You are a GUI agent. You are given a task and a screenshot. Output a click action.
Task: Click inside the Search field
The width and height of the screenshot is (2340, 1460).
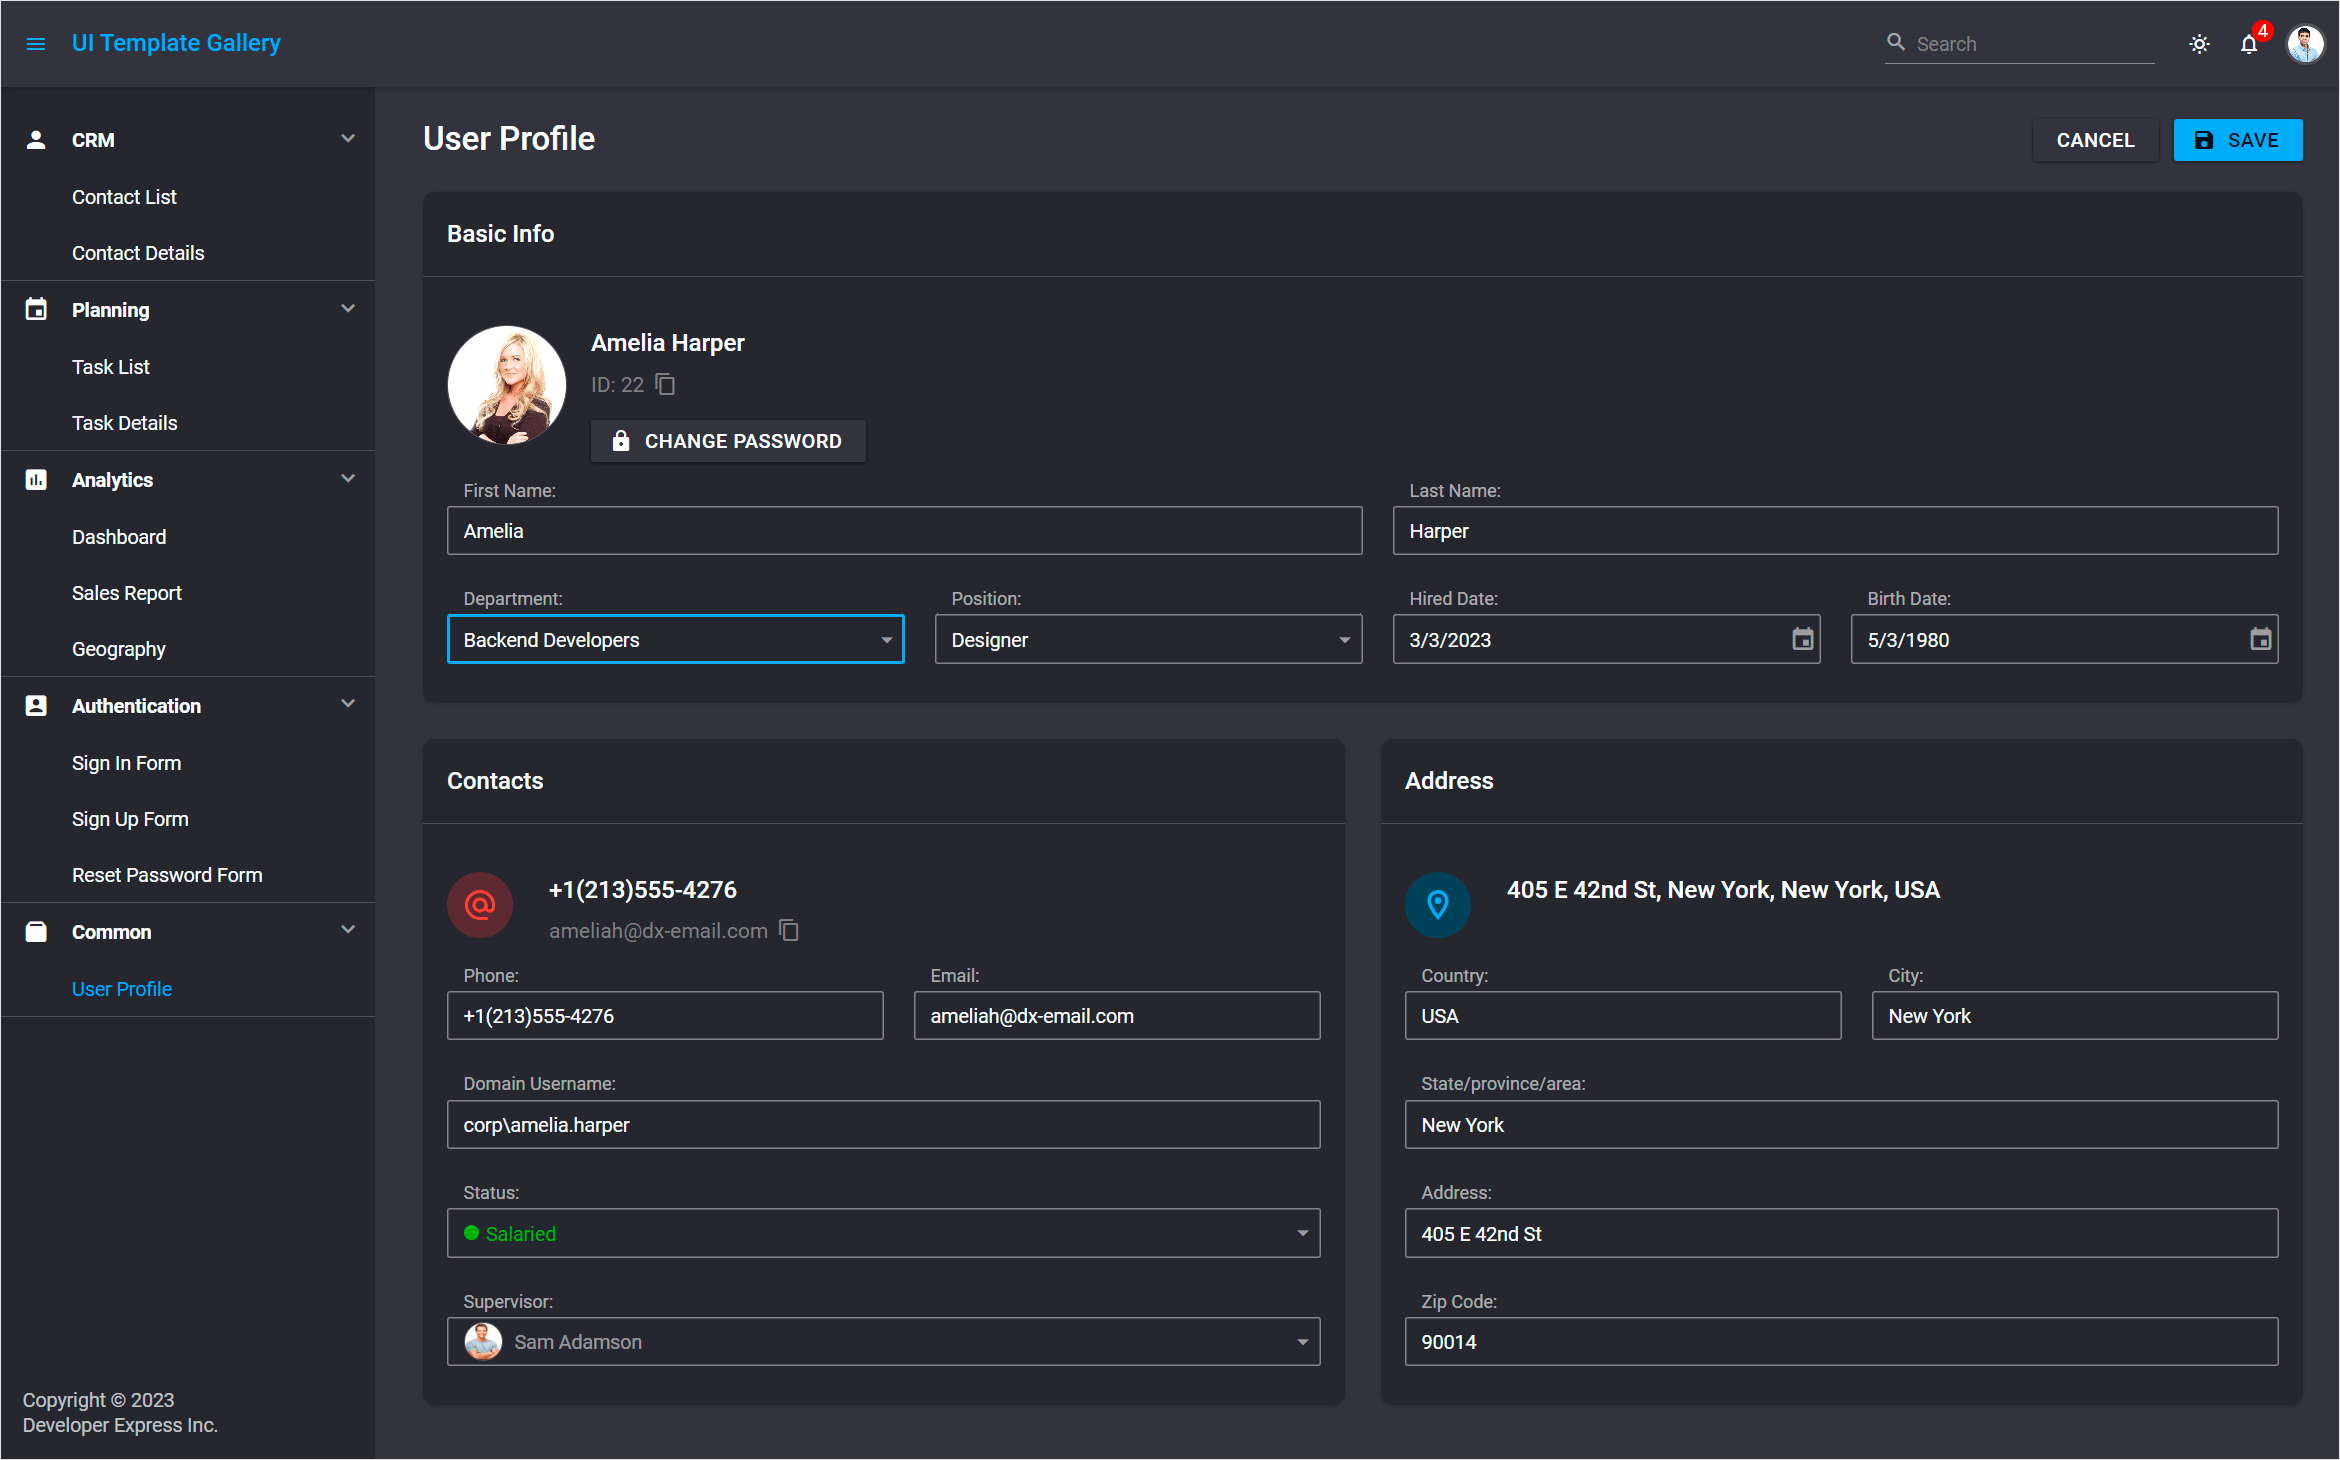pyautogui.click(x=2020, y=43)
